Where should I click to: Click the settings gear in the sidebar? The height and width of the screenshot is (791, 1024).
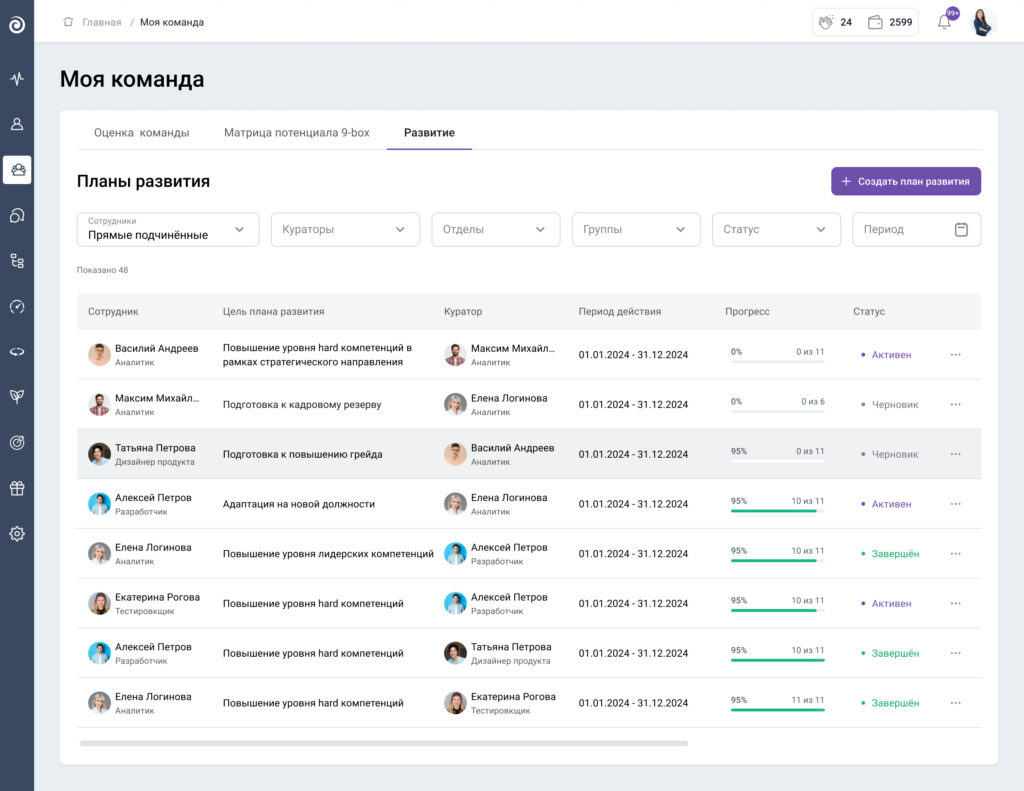click(x=17, y=534)
